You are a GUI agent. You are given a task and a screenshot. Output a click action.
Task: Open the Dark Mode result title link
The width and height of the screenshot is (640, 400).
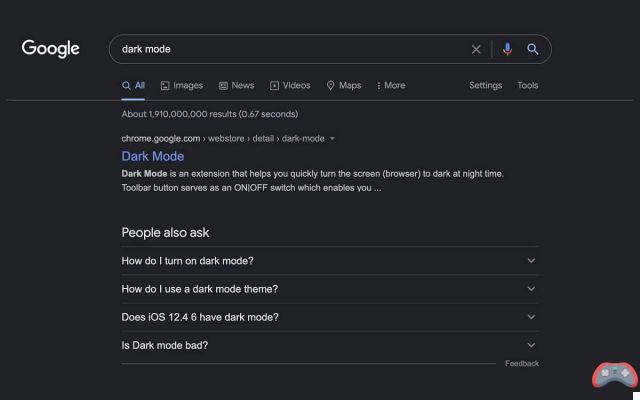pos(153,156)
